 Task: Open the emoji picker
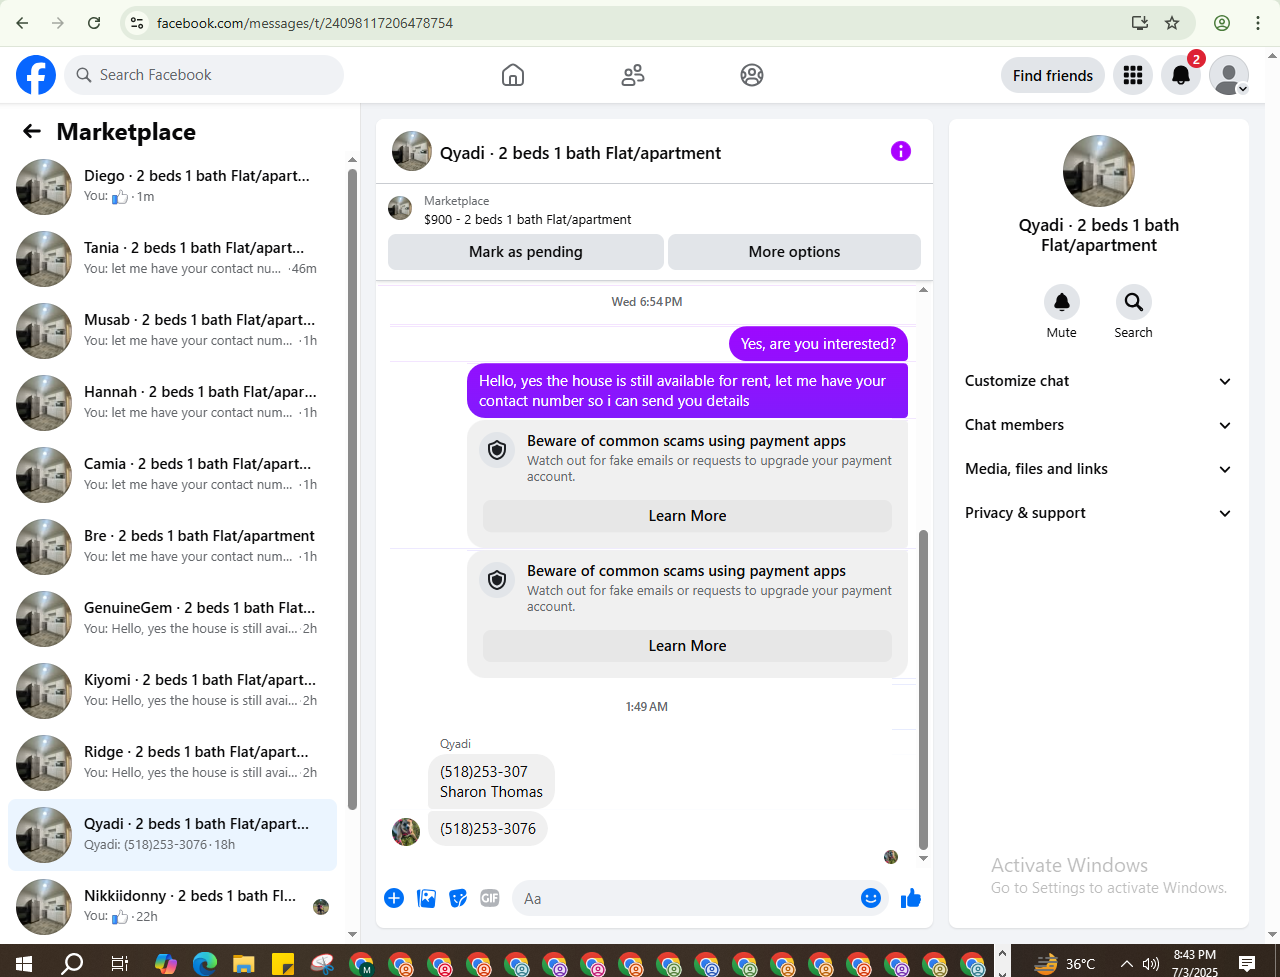pyautogui.click(x=871, y=898)
